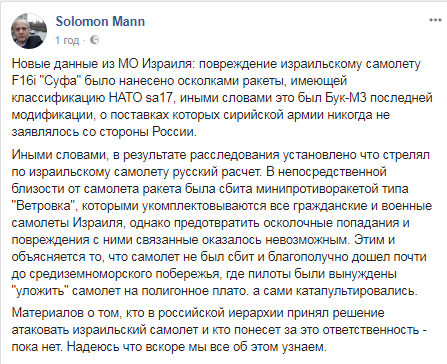The width and height of the screenshot is (447, 364).
Task: Open Solomon Mann's profile picture
Action: tap(29, 31)
